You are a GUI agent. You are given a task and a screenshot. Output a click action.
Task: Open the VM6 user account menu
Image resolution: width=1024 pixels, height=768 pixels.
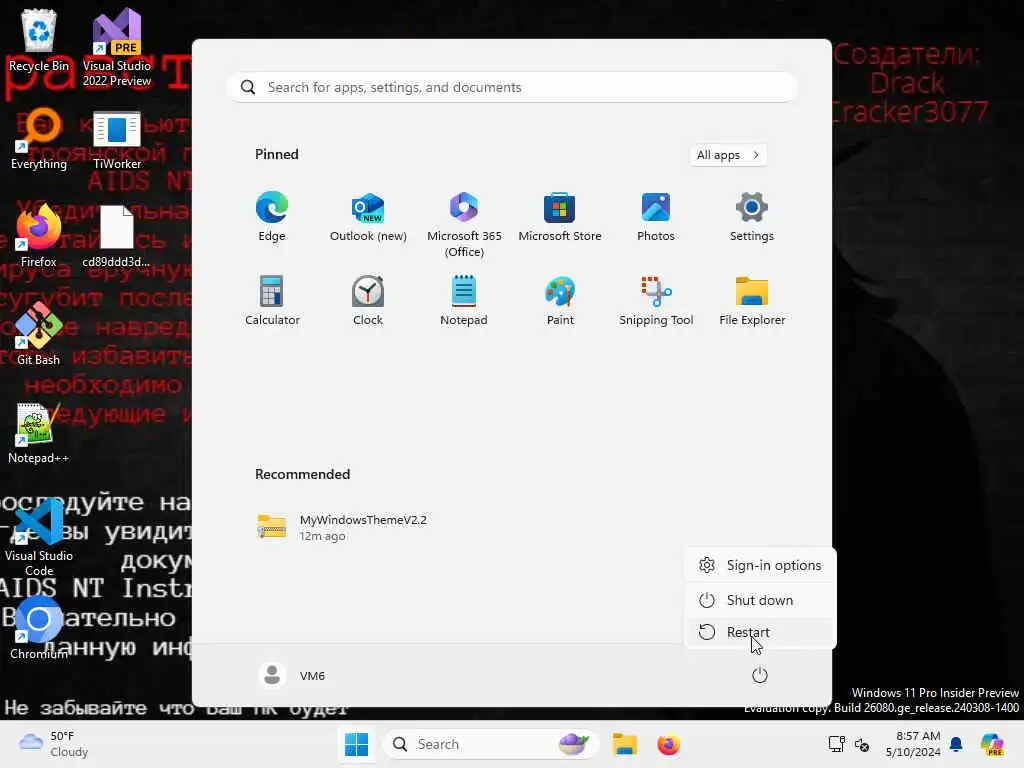291,675
